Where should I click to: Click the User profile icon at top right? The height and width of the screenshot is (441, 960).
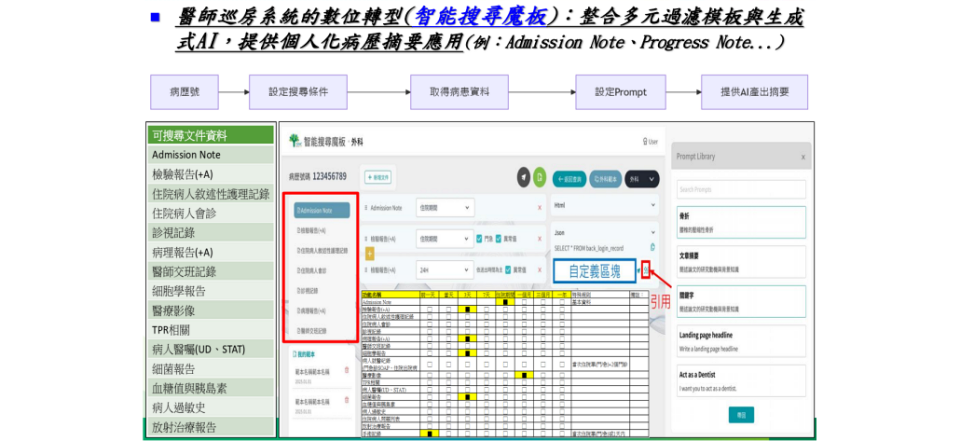pyautogui.click(x=651, y=142)
